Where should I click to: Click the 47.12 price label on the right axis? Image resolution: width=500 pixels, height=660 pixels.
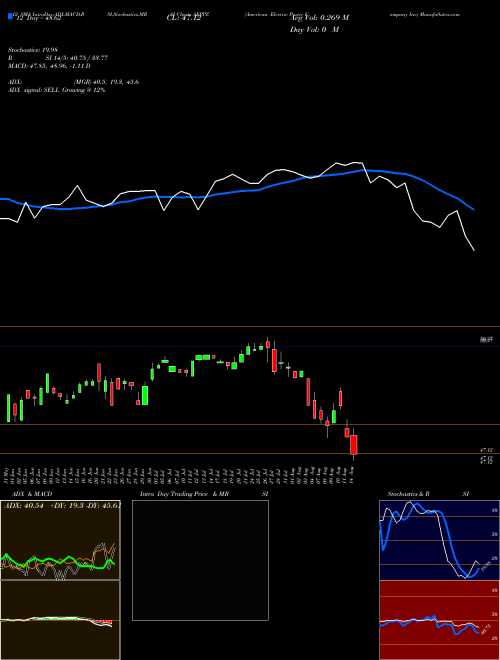pos(487,450)
